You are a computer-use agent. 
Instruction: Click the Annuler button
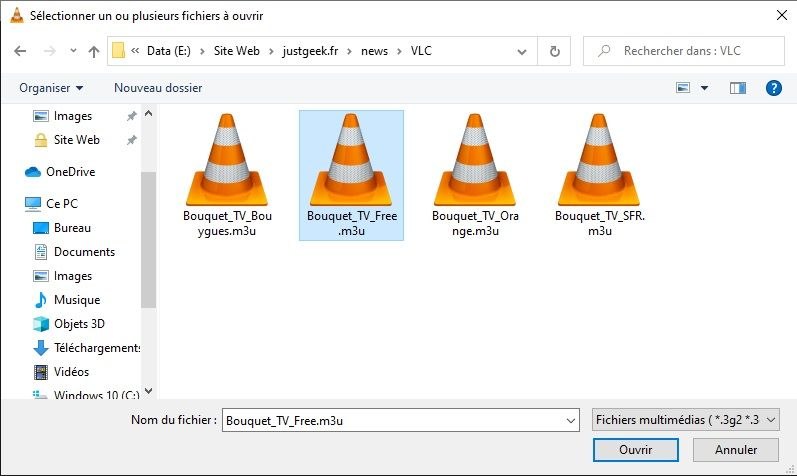click(x=735, y=450)
